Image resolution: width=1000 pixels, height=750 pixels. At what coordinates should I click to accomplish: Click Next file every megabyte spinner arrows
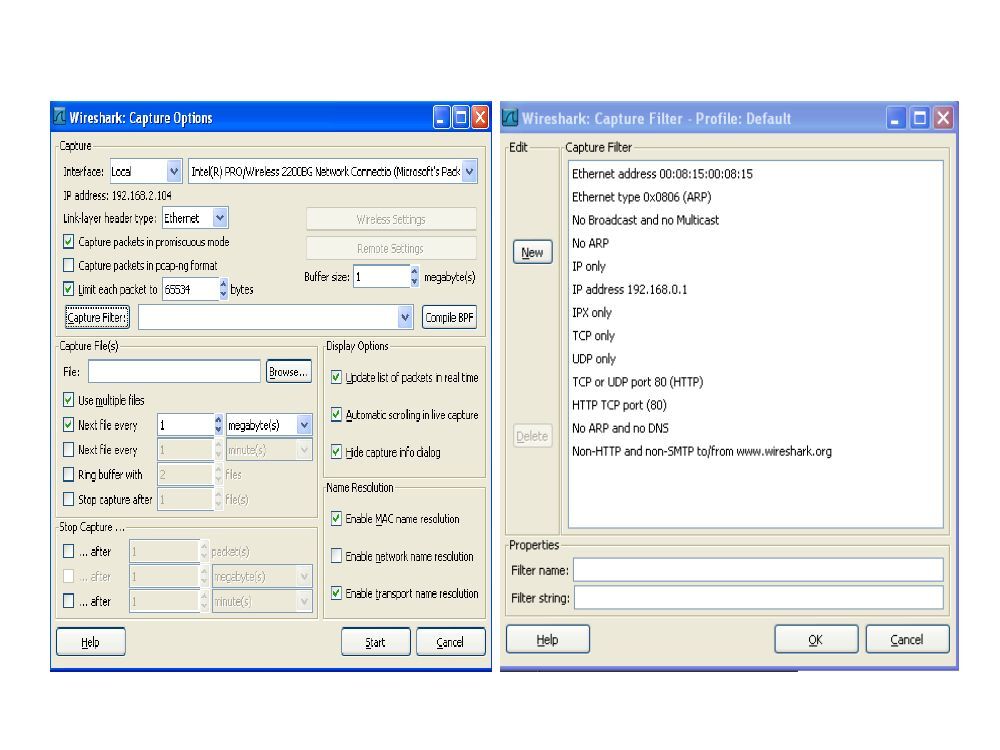(x=218, y=425)
